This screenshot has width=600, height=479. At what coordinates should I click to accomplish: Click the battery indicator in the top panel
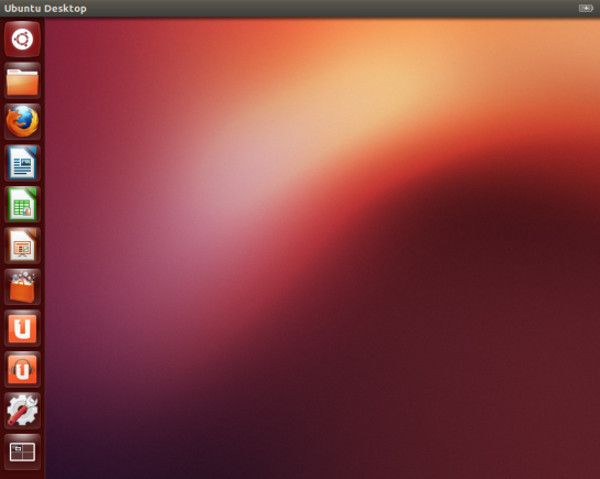pos(585,8)
